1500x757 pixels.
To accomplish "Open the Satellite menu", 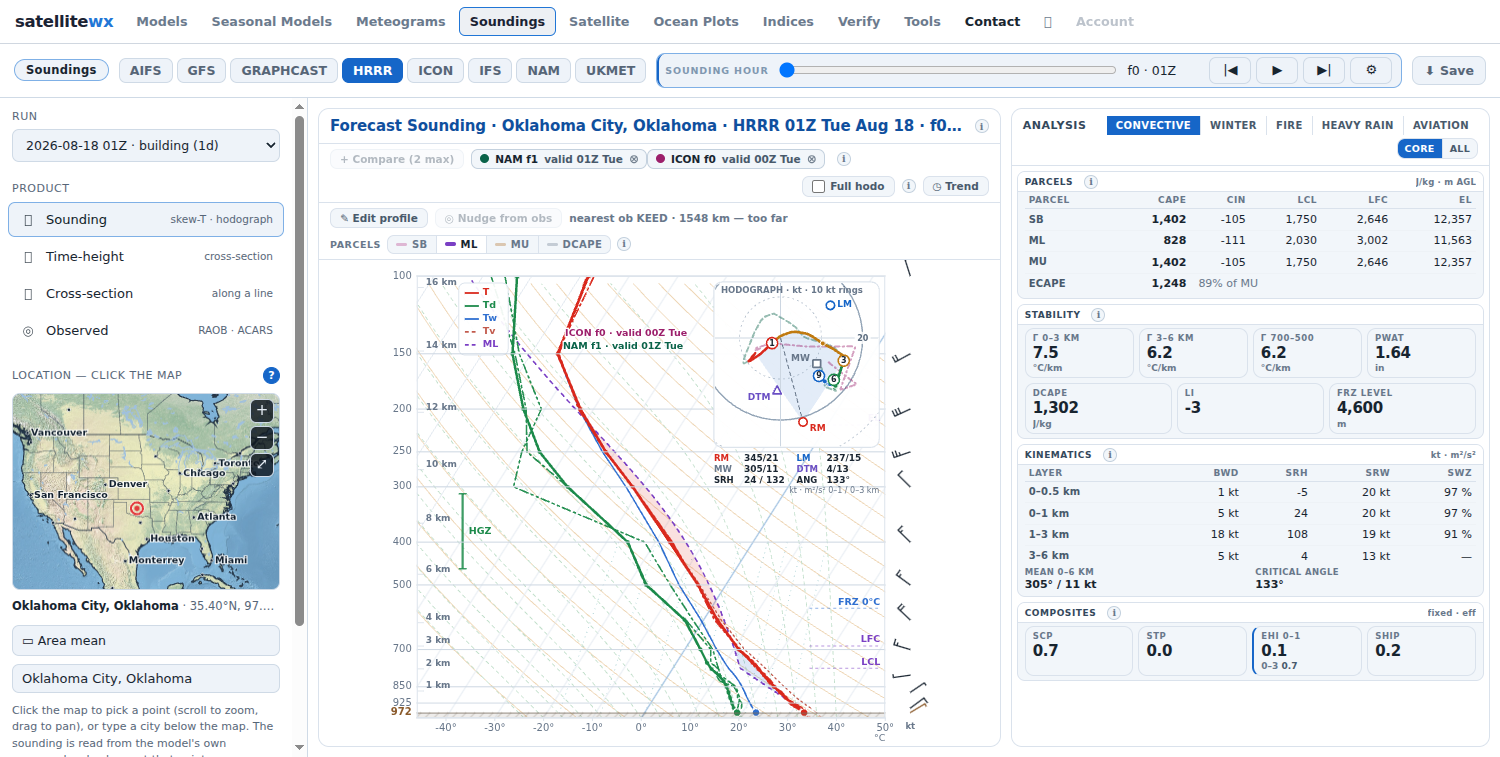I will [599, 21].
